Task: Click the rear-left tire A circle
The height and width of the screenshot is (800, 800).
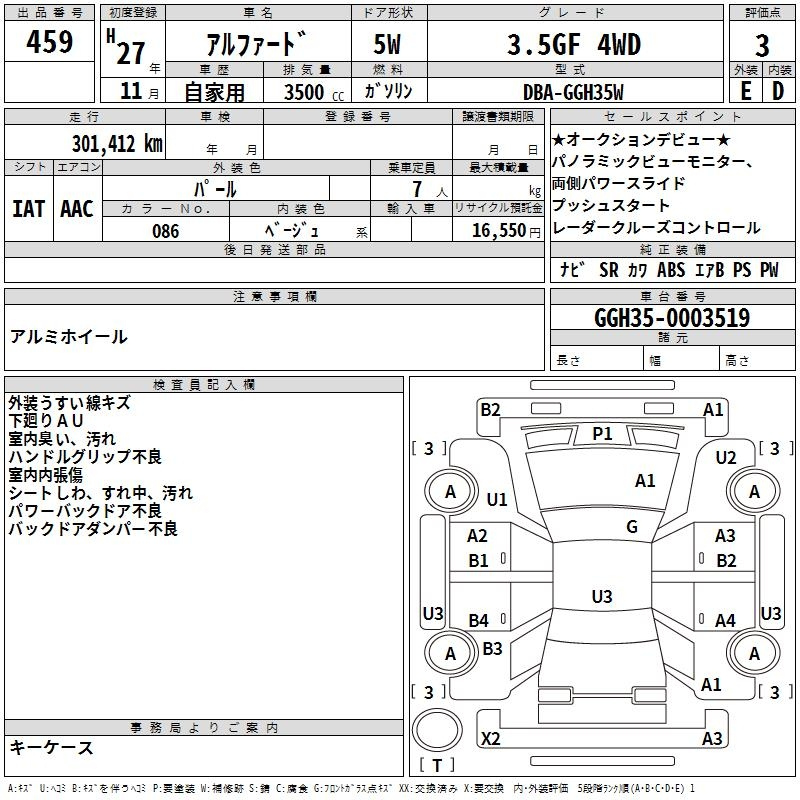Action: tap(450, 653)
